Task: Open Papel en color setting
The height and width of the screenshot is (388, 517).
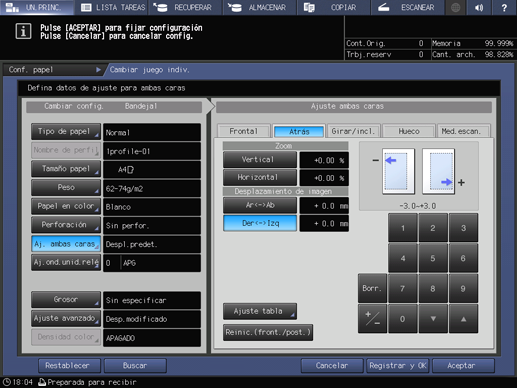Action: pyautogui.click(x=66, y=206)
